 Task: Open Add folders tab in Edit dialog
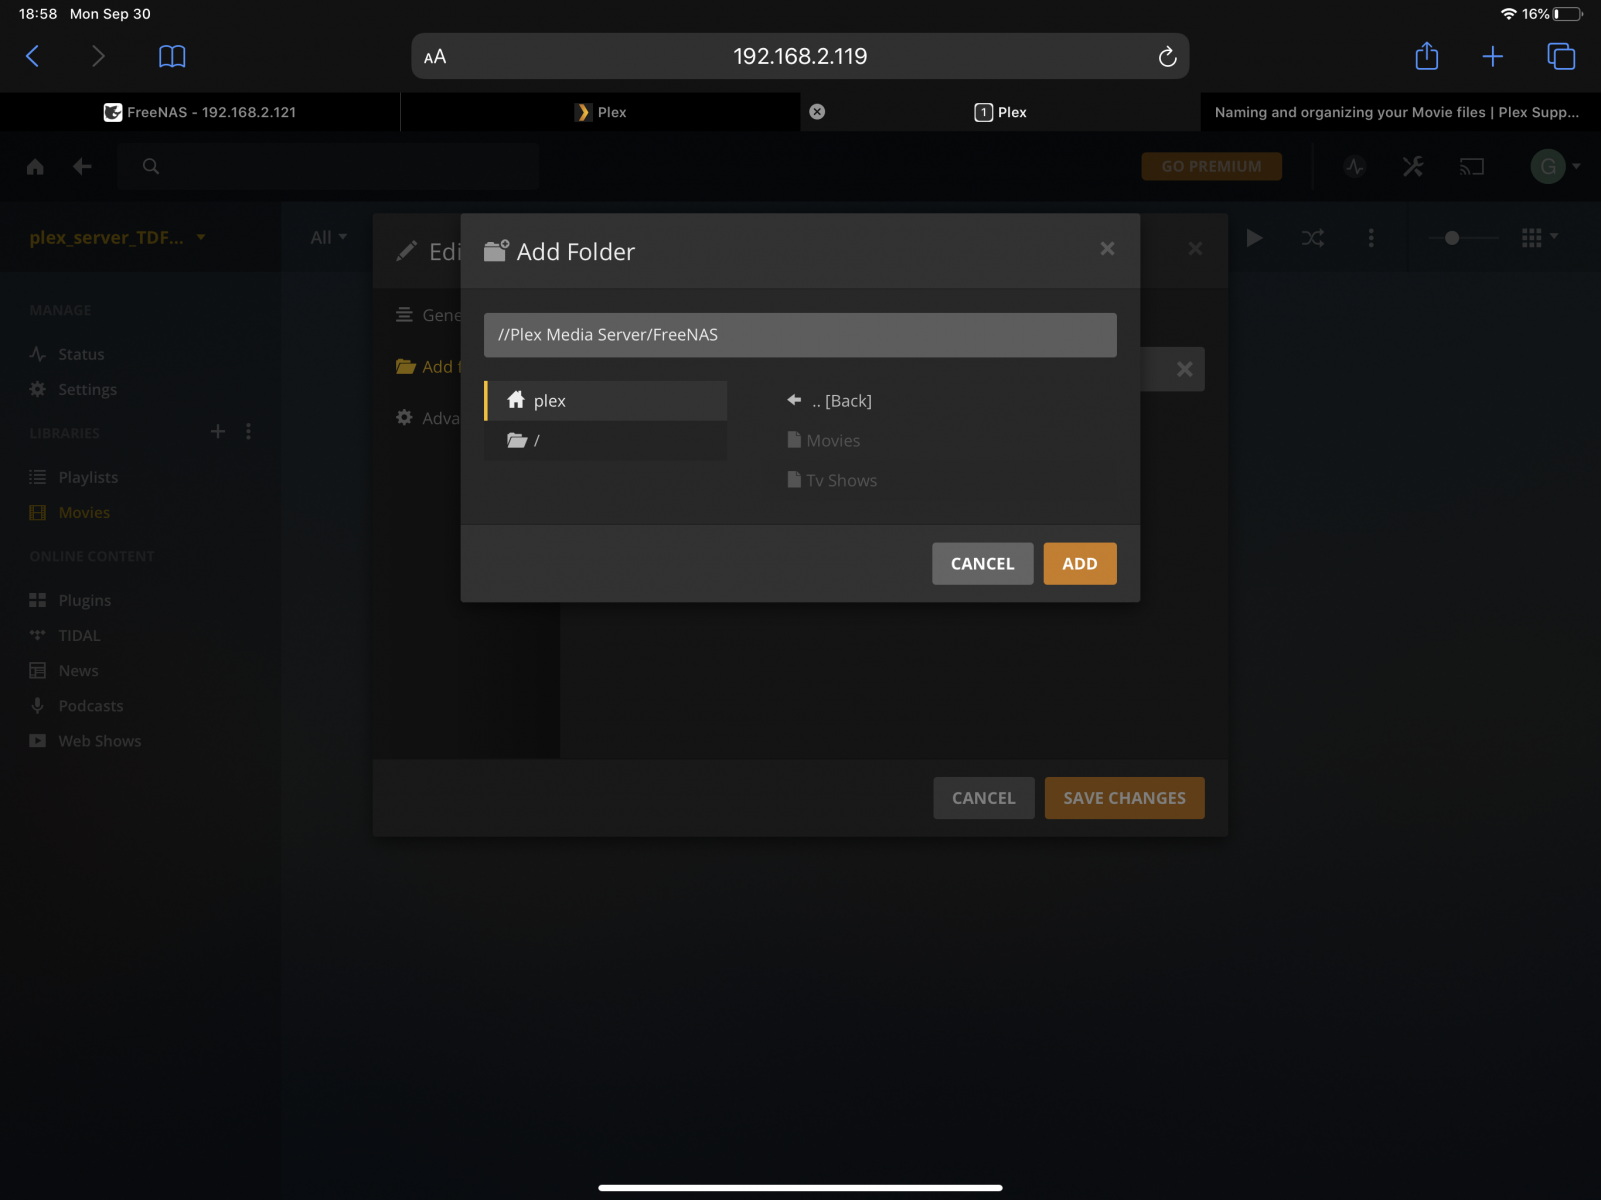coord(427,367)
